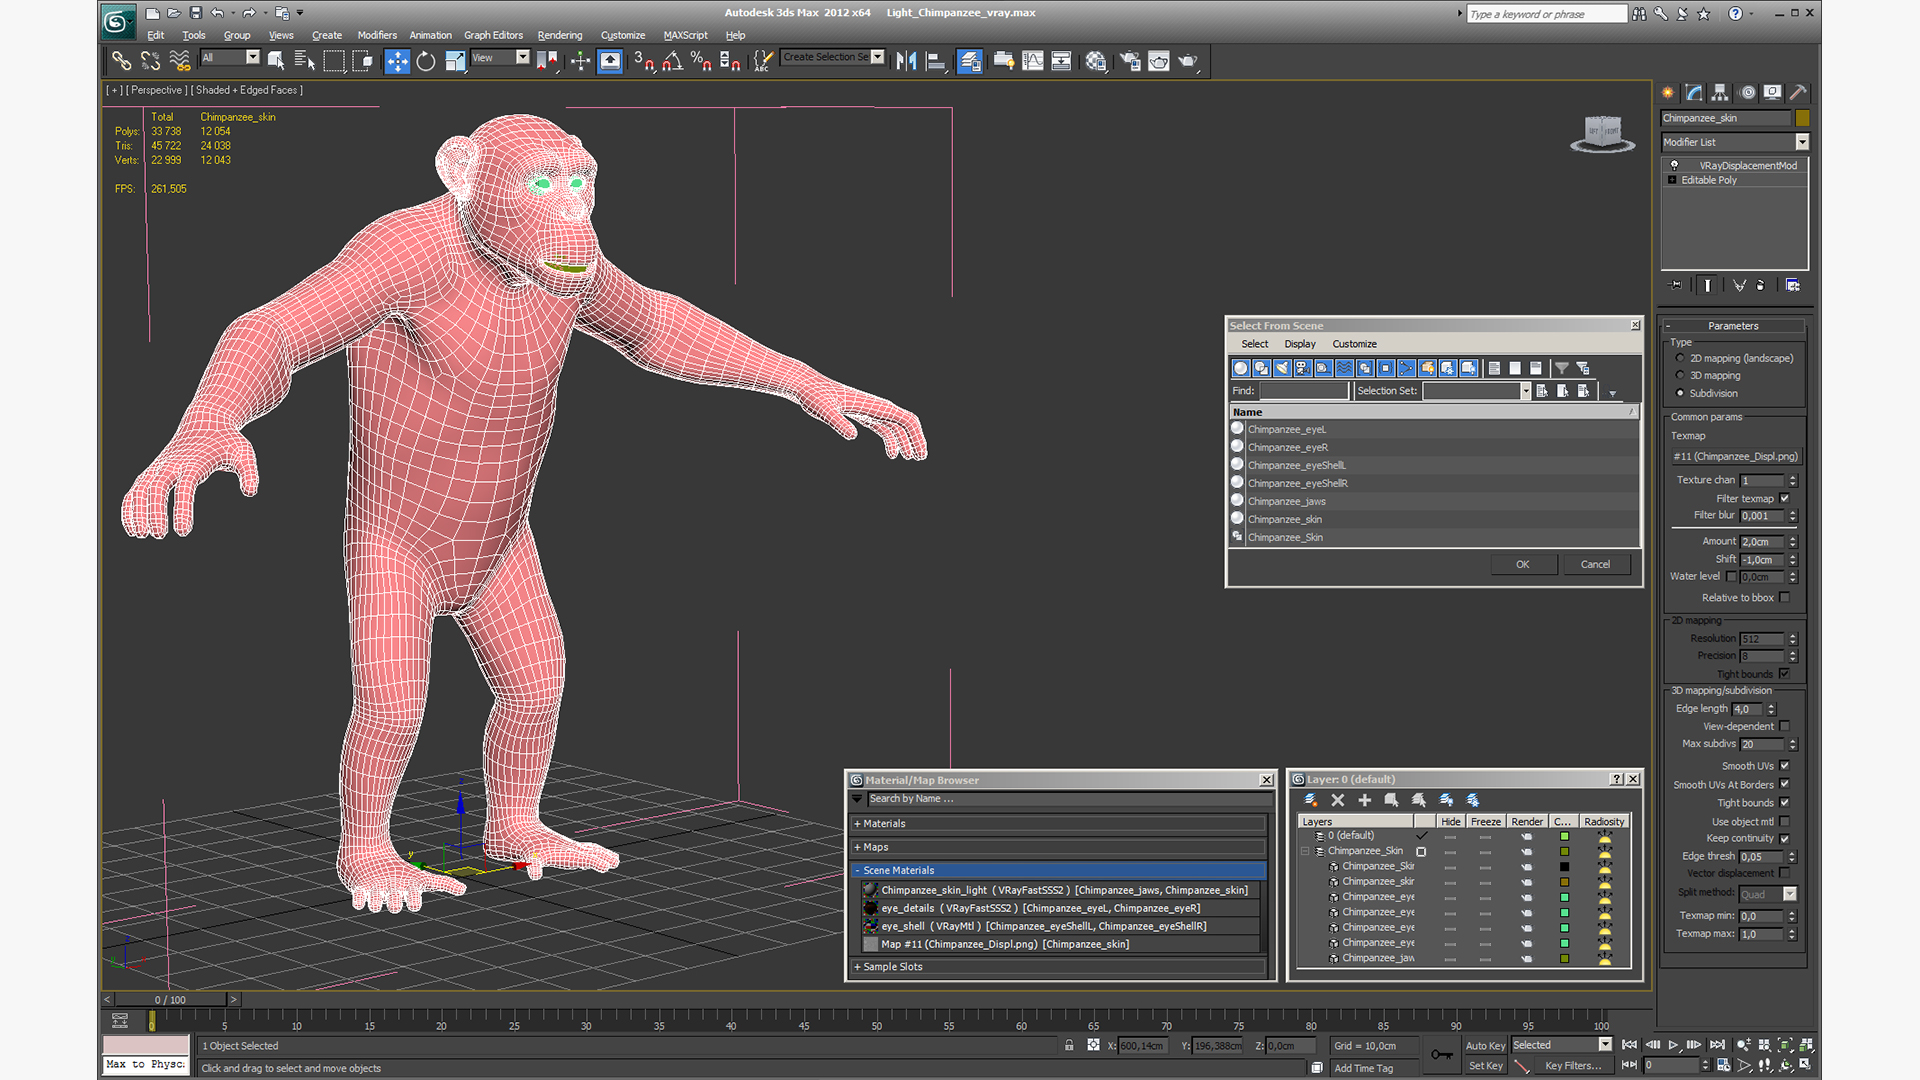Click the Render Production teapot icon
The width and height of the screenshot is (1920, 1080).
coord(1188,61)
